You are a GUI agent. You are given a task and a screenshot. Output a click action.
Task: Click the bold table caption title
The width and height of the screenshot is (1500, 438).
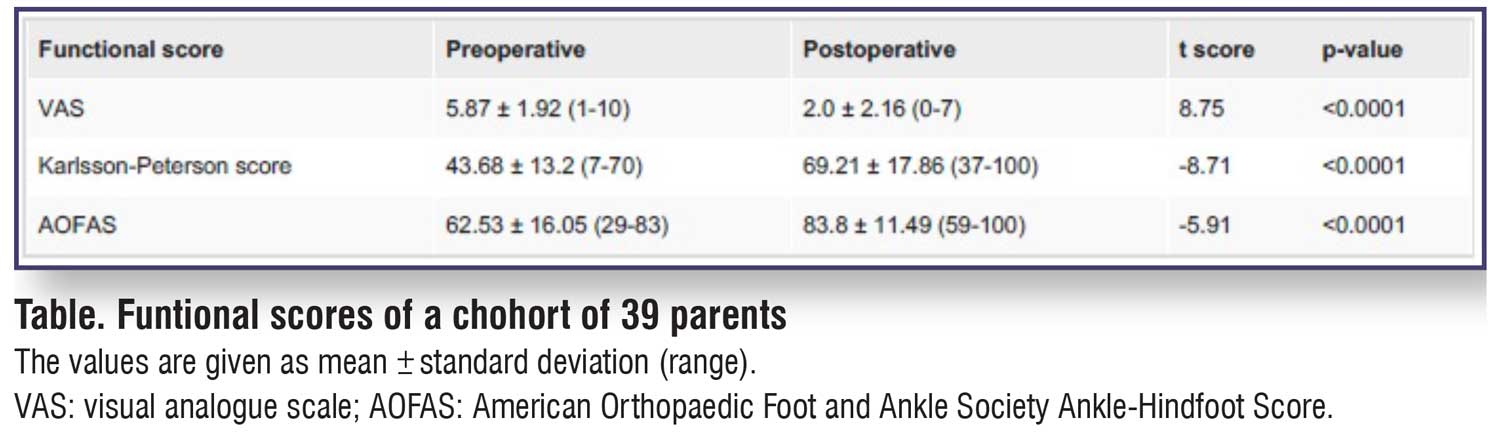[x=400, y=317]
